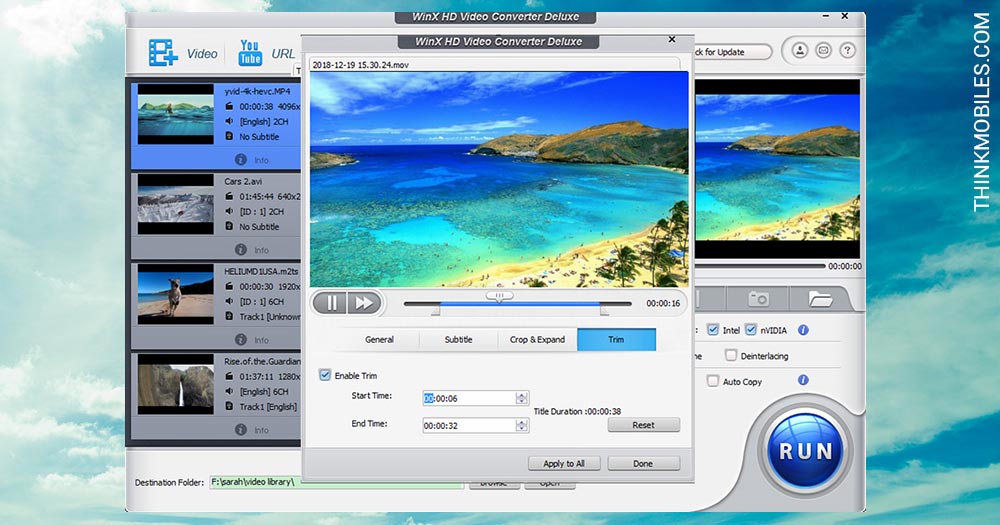Toggle Intel hardware acceleration checkbox
The width and height of the screenshot is (1000, 525).
(x=713, y=330)
